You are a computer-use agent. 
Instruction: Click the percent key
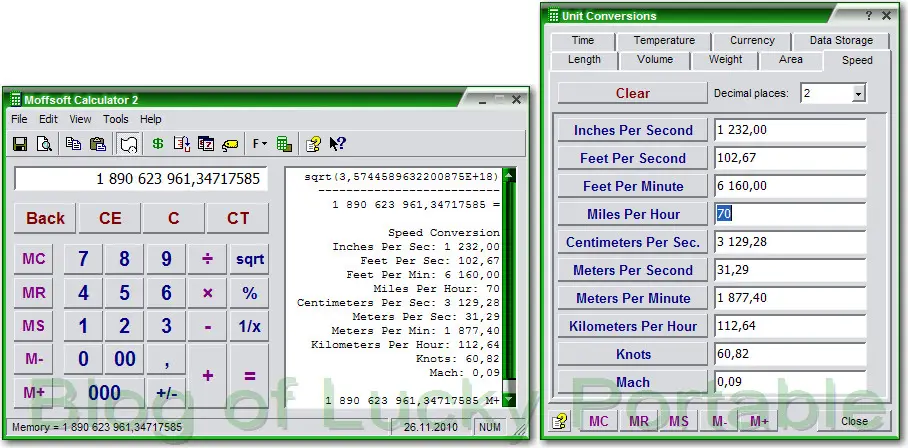tap(250, 293)
